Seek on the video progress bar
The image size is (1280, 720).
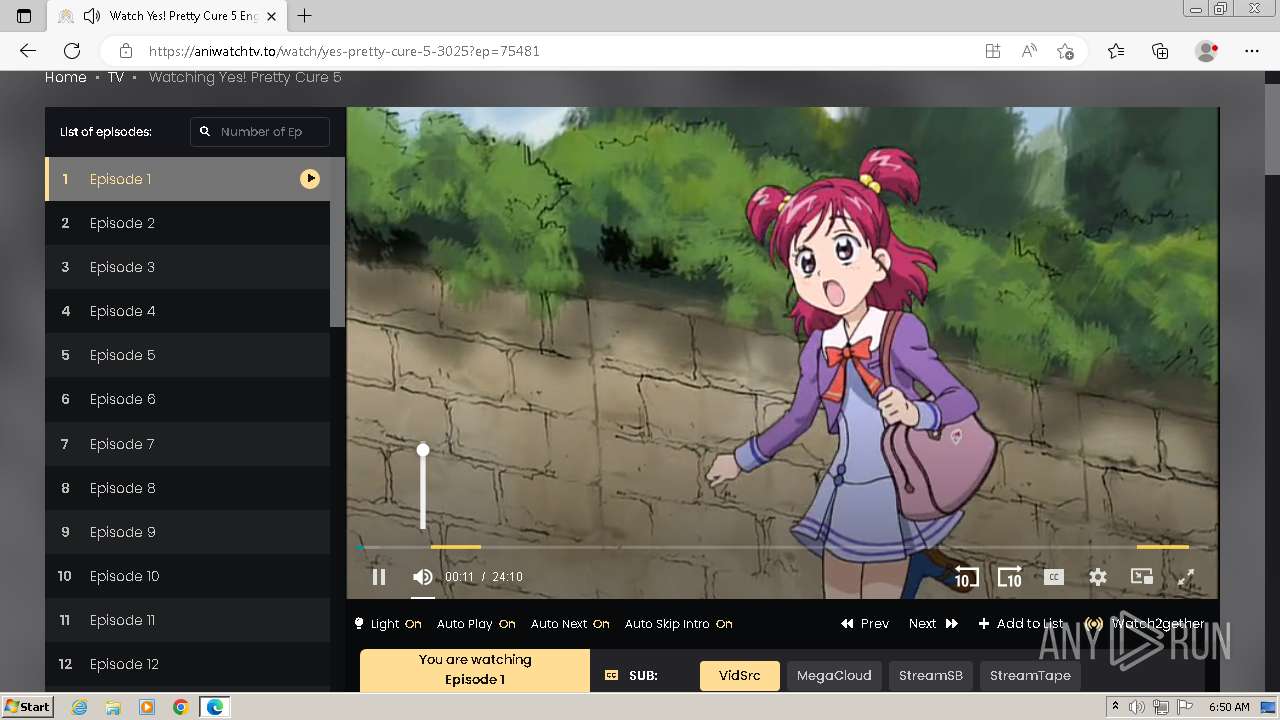coord(775,547)
